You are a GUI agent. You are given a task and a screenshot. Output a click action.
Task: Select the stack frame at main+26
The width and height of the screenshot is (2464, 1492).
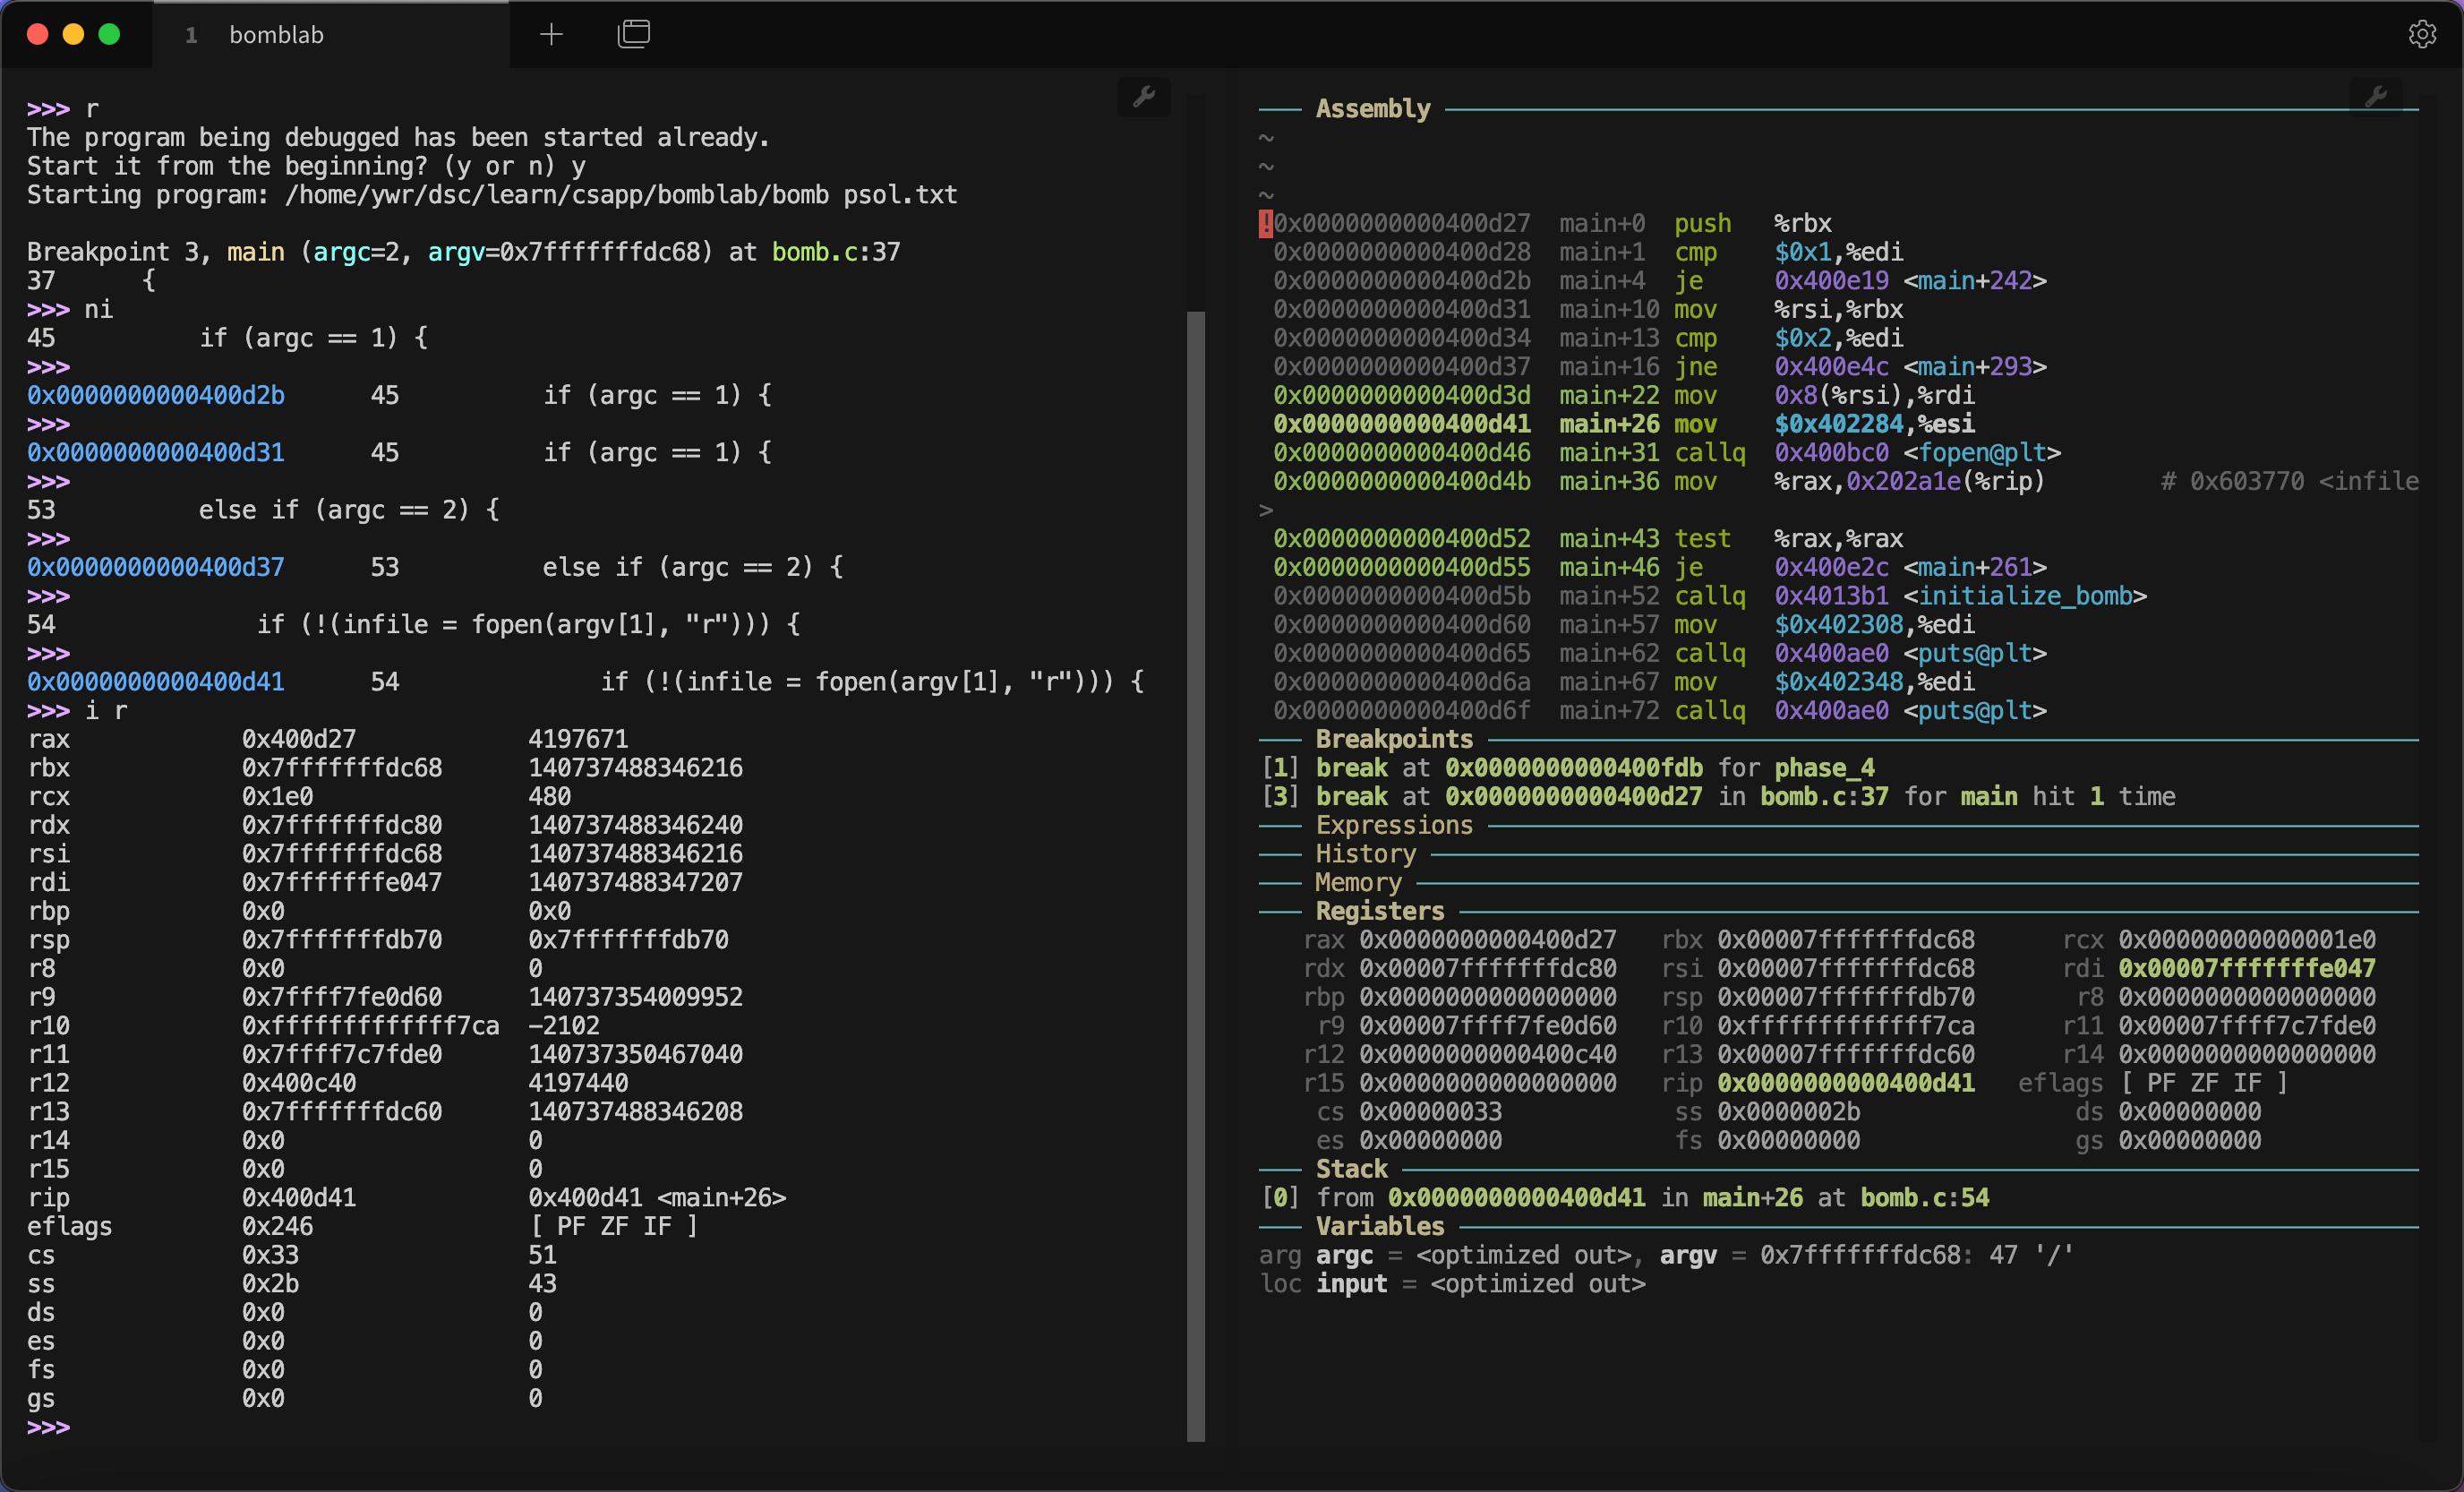[x=1753, y=1198]
